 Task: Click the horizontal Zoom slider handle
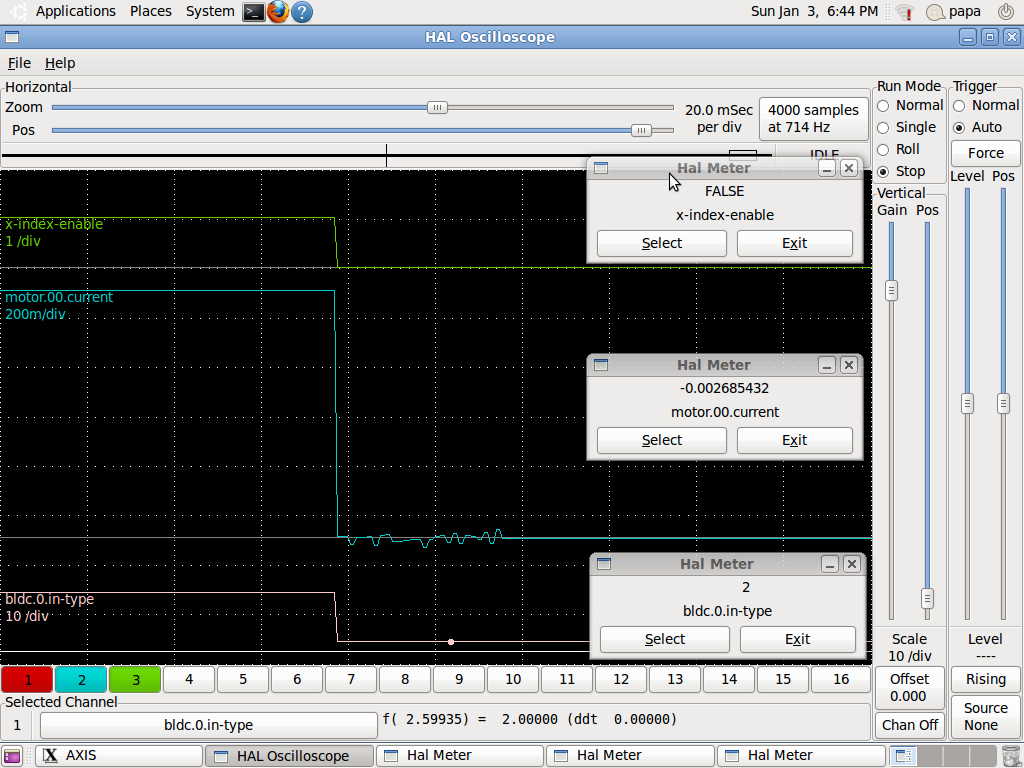click(x=437, y=107)
